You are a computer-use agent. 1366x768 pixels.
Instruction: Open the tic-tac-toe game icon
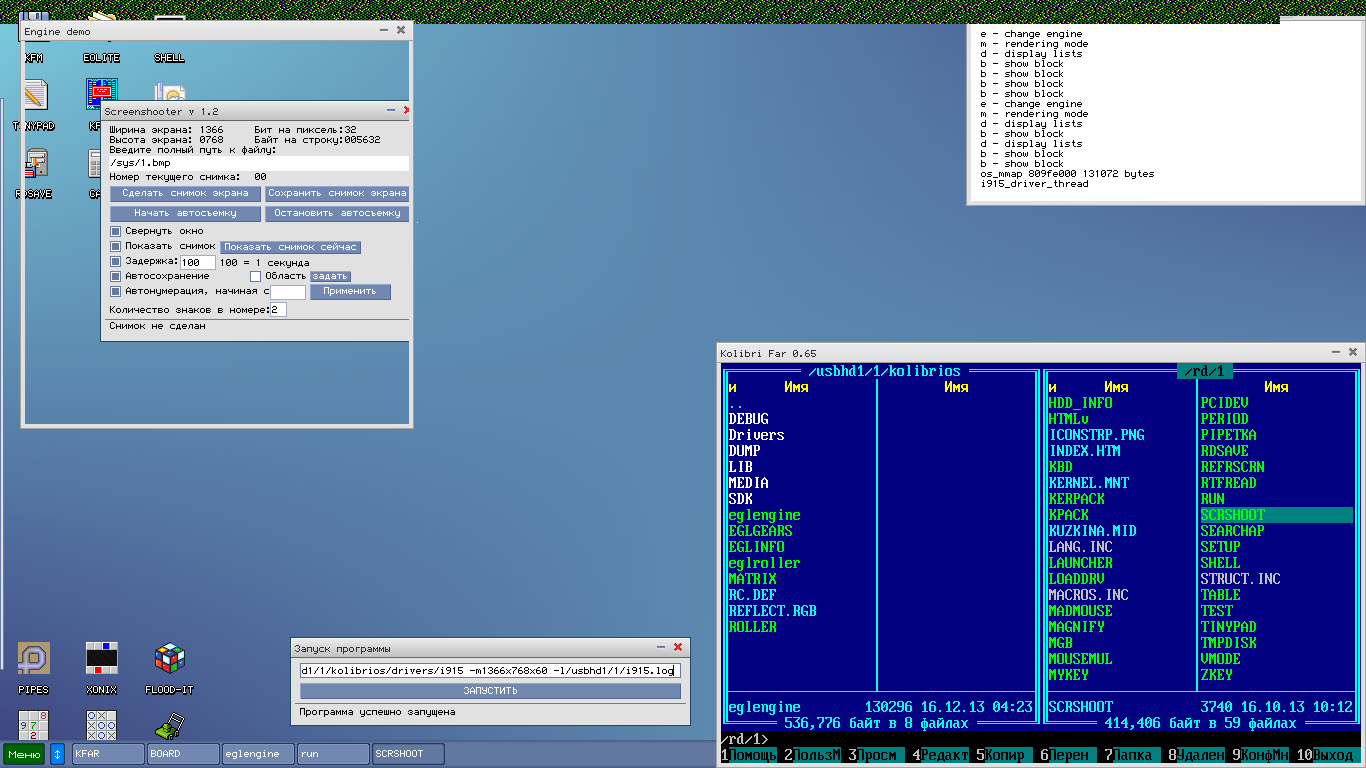(101, 725)
